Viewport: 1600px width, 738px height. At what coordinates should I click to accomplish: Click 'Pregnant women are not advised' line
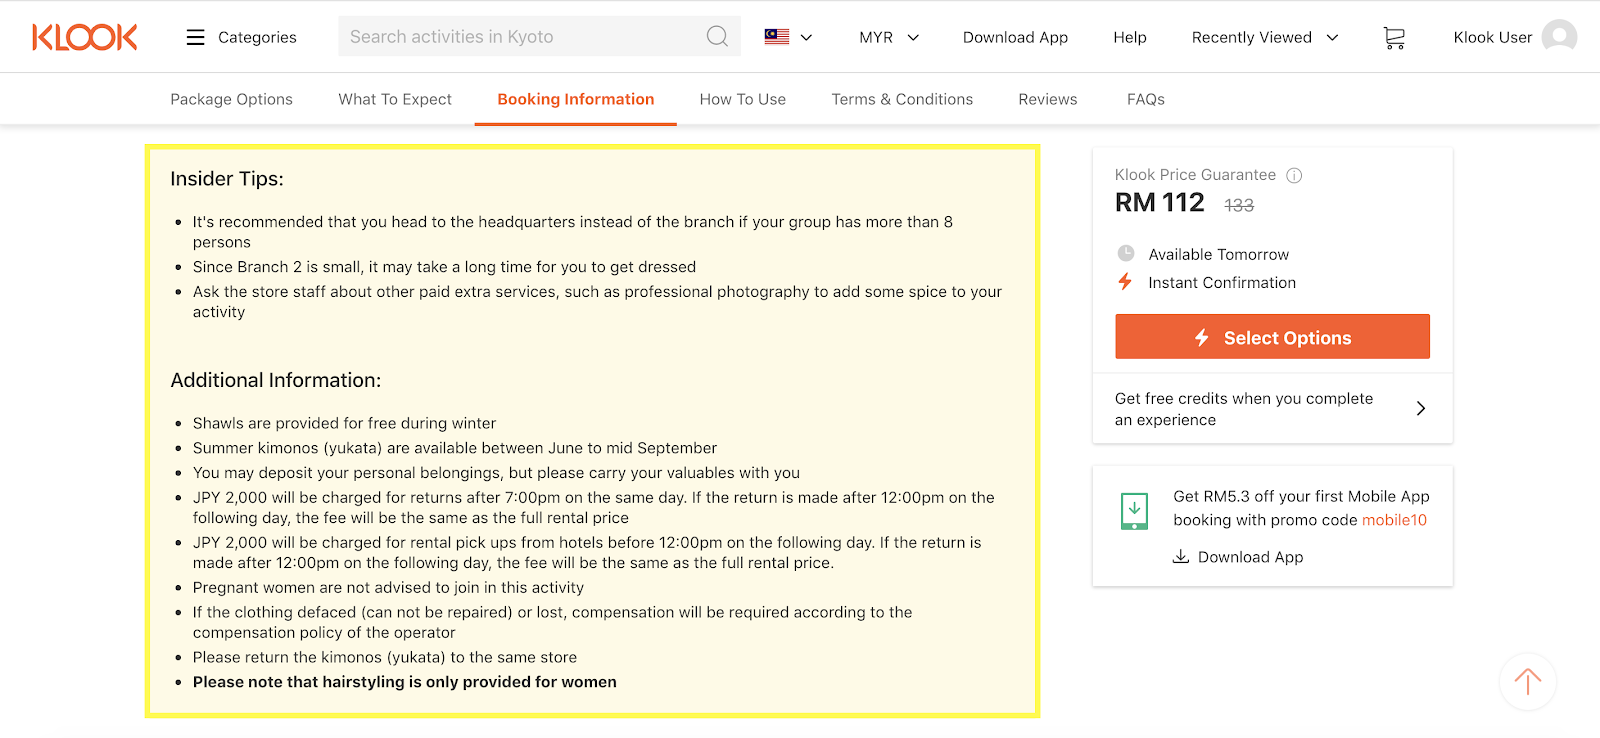[x=388, y=588]
